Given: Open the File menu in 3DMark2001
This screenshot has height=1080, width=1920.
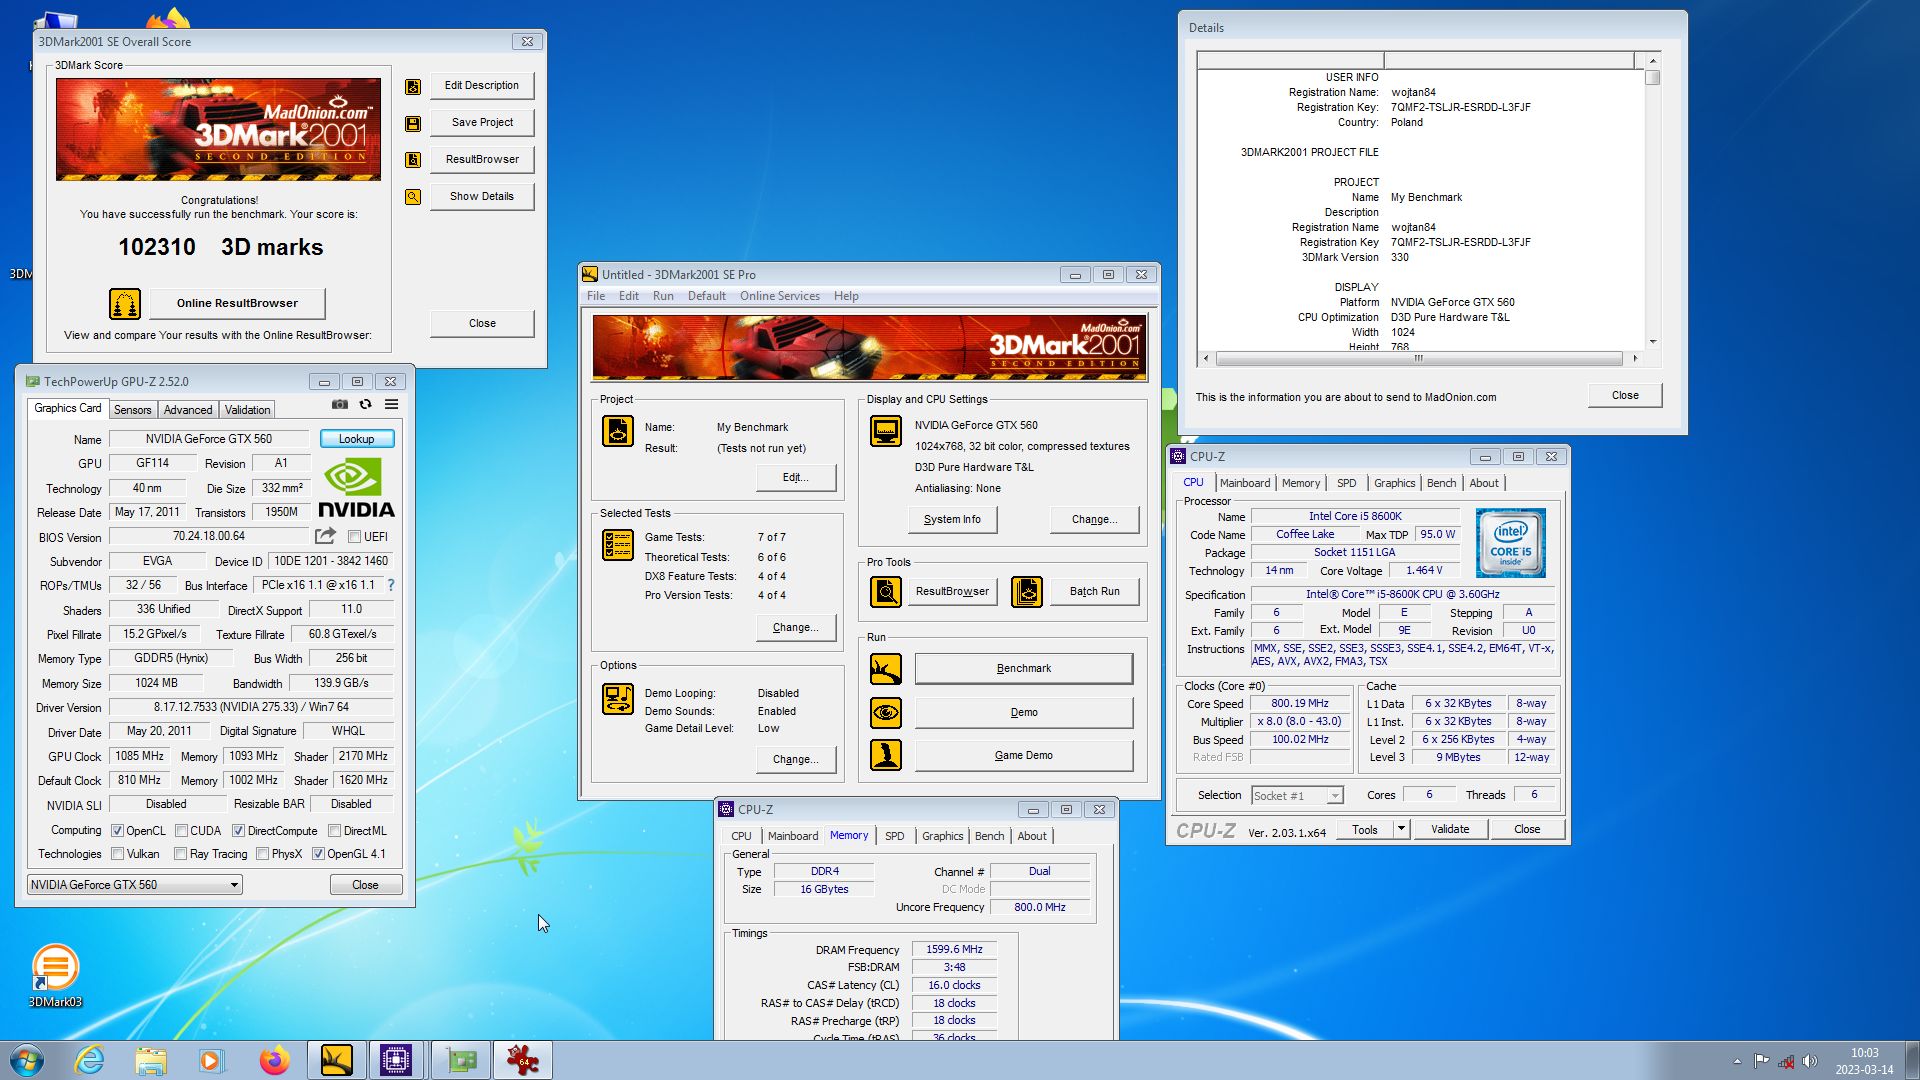Looking at the screenshot, I should pos(596,296).
